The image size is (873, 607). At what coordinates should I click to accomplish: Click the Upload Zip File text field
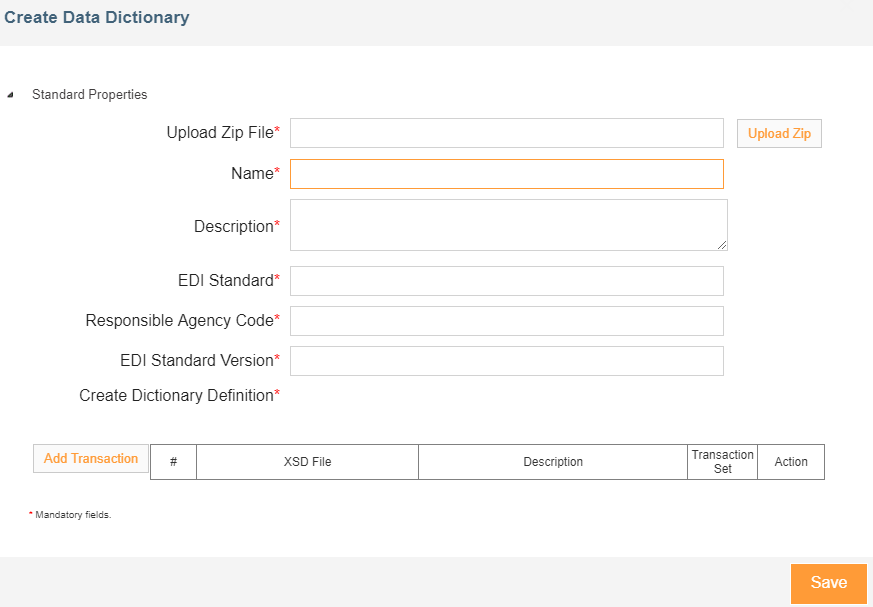[506, 133]
